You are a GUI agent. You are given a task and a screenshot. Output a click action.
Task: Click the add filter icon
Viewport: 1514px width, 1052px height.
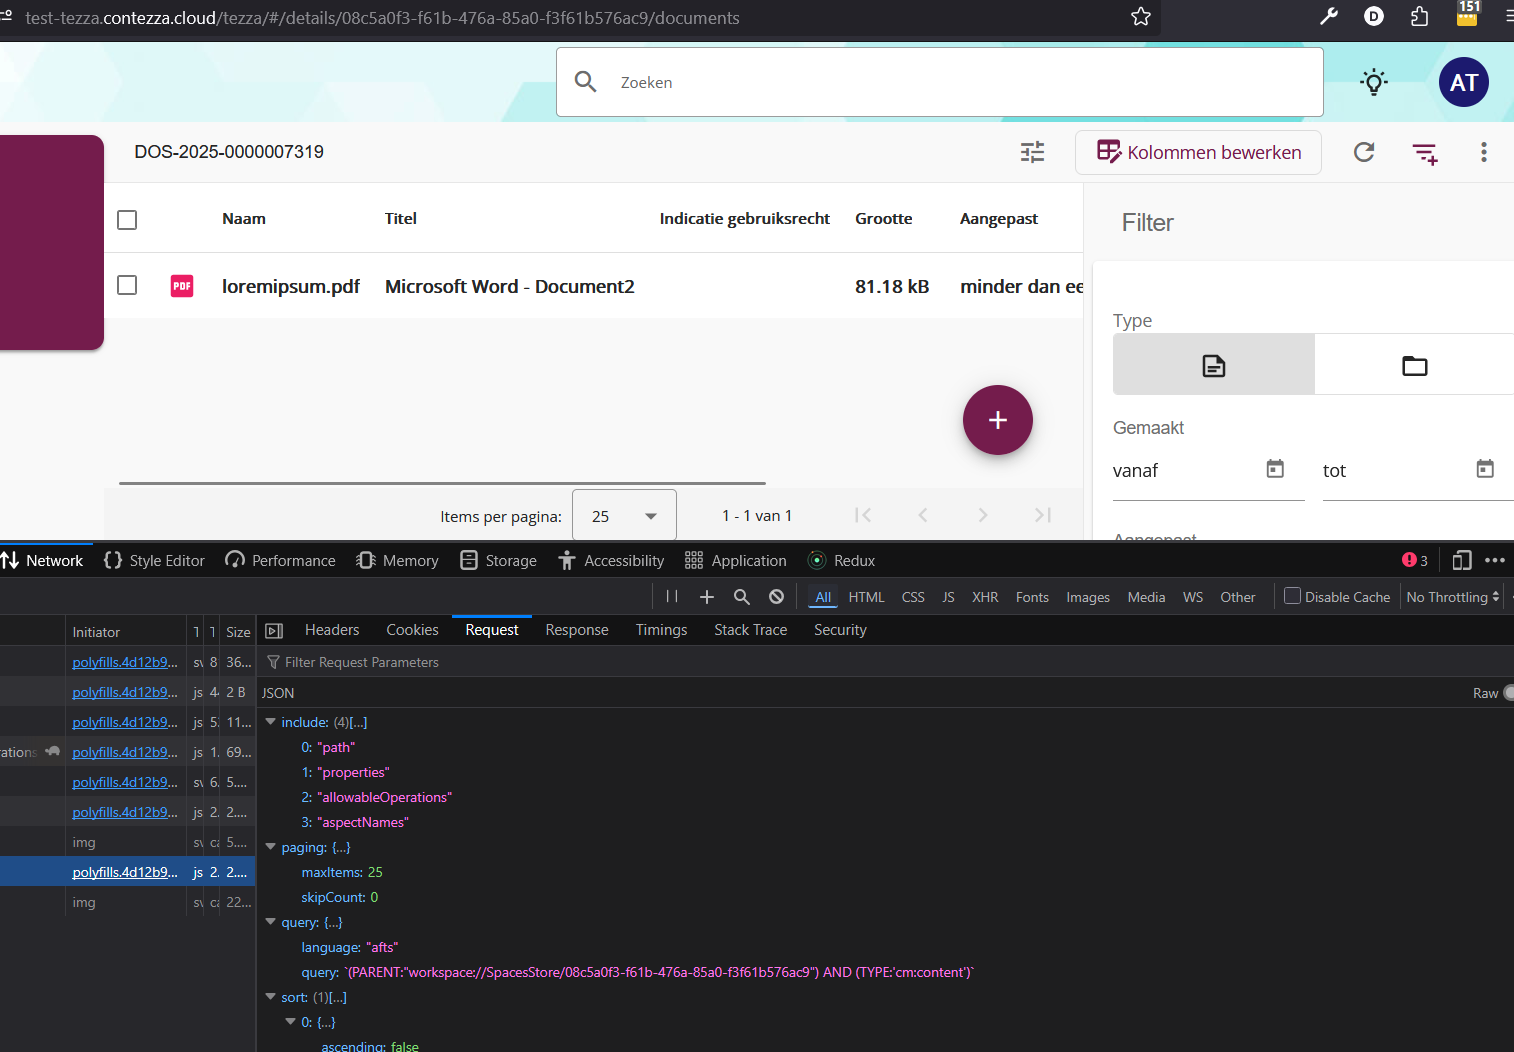click(1424, 153)
